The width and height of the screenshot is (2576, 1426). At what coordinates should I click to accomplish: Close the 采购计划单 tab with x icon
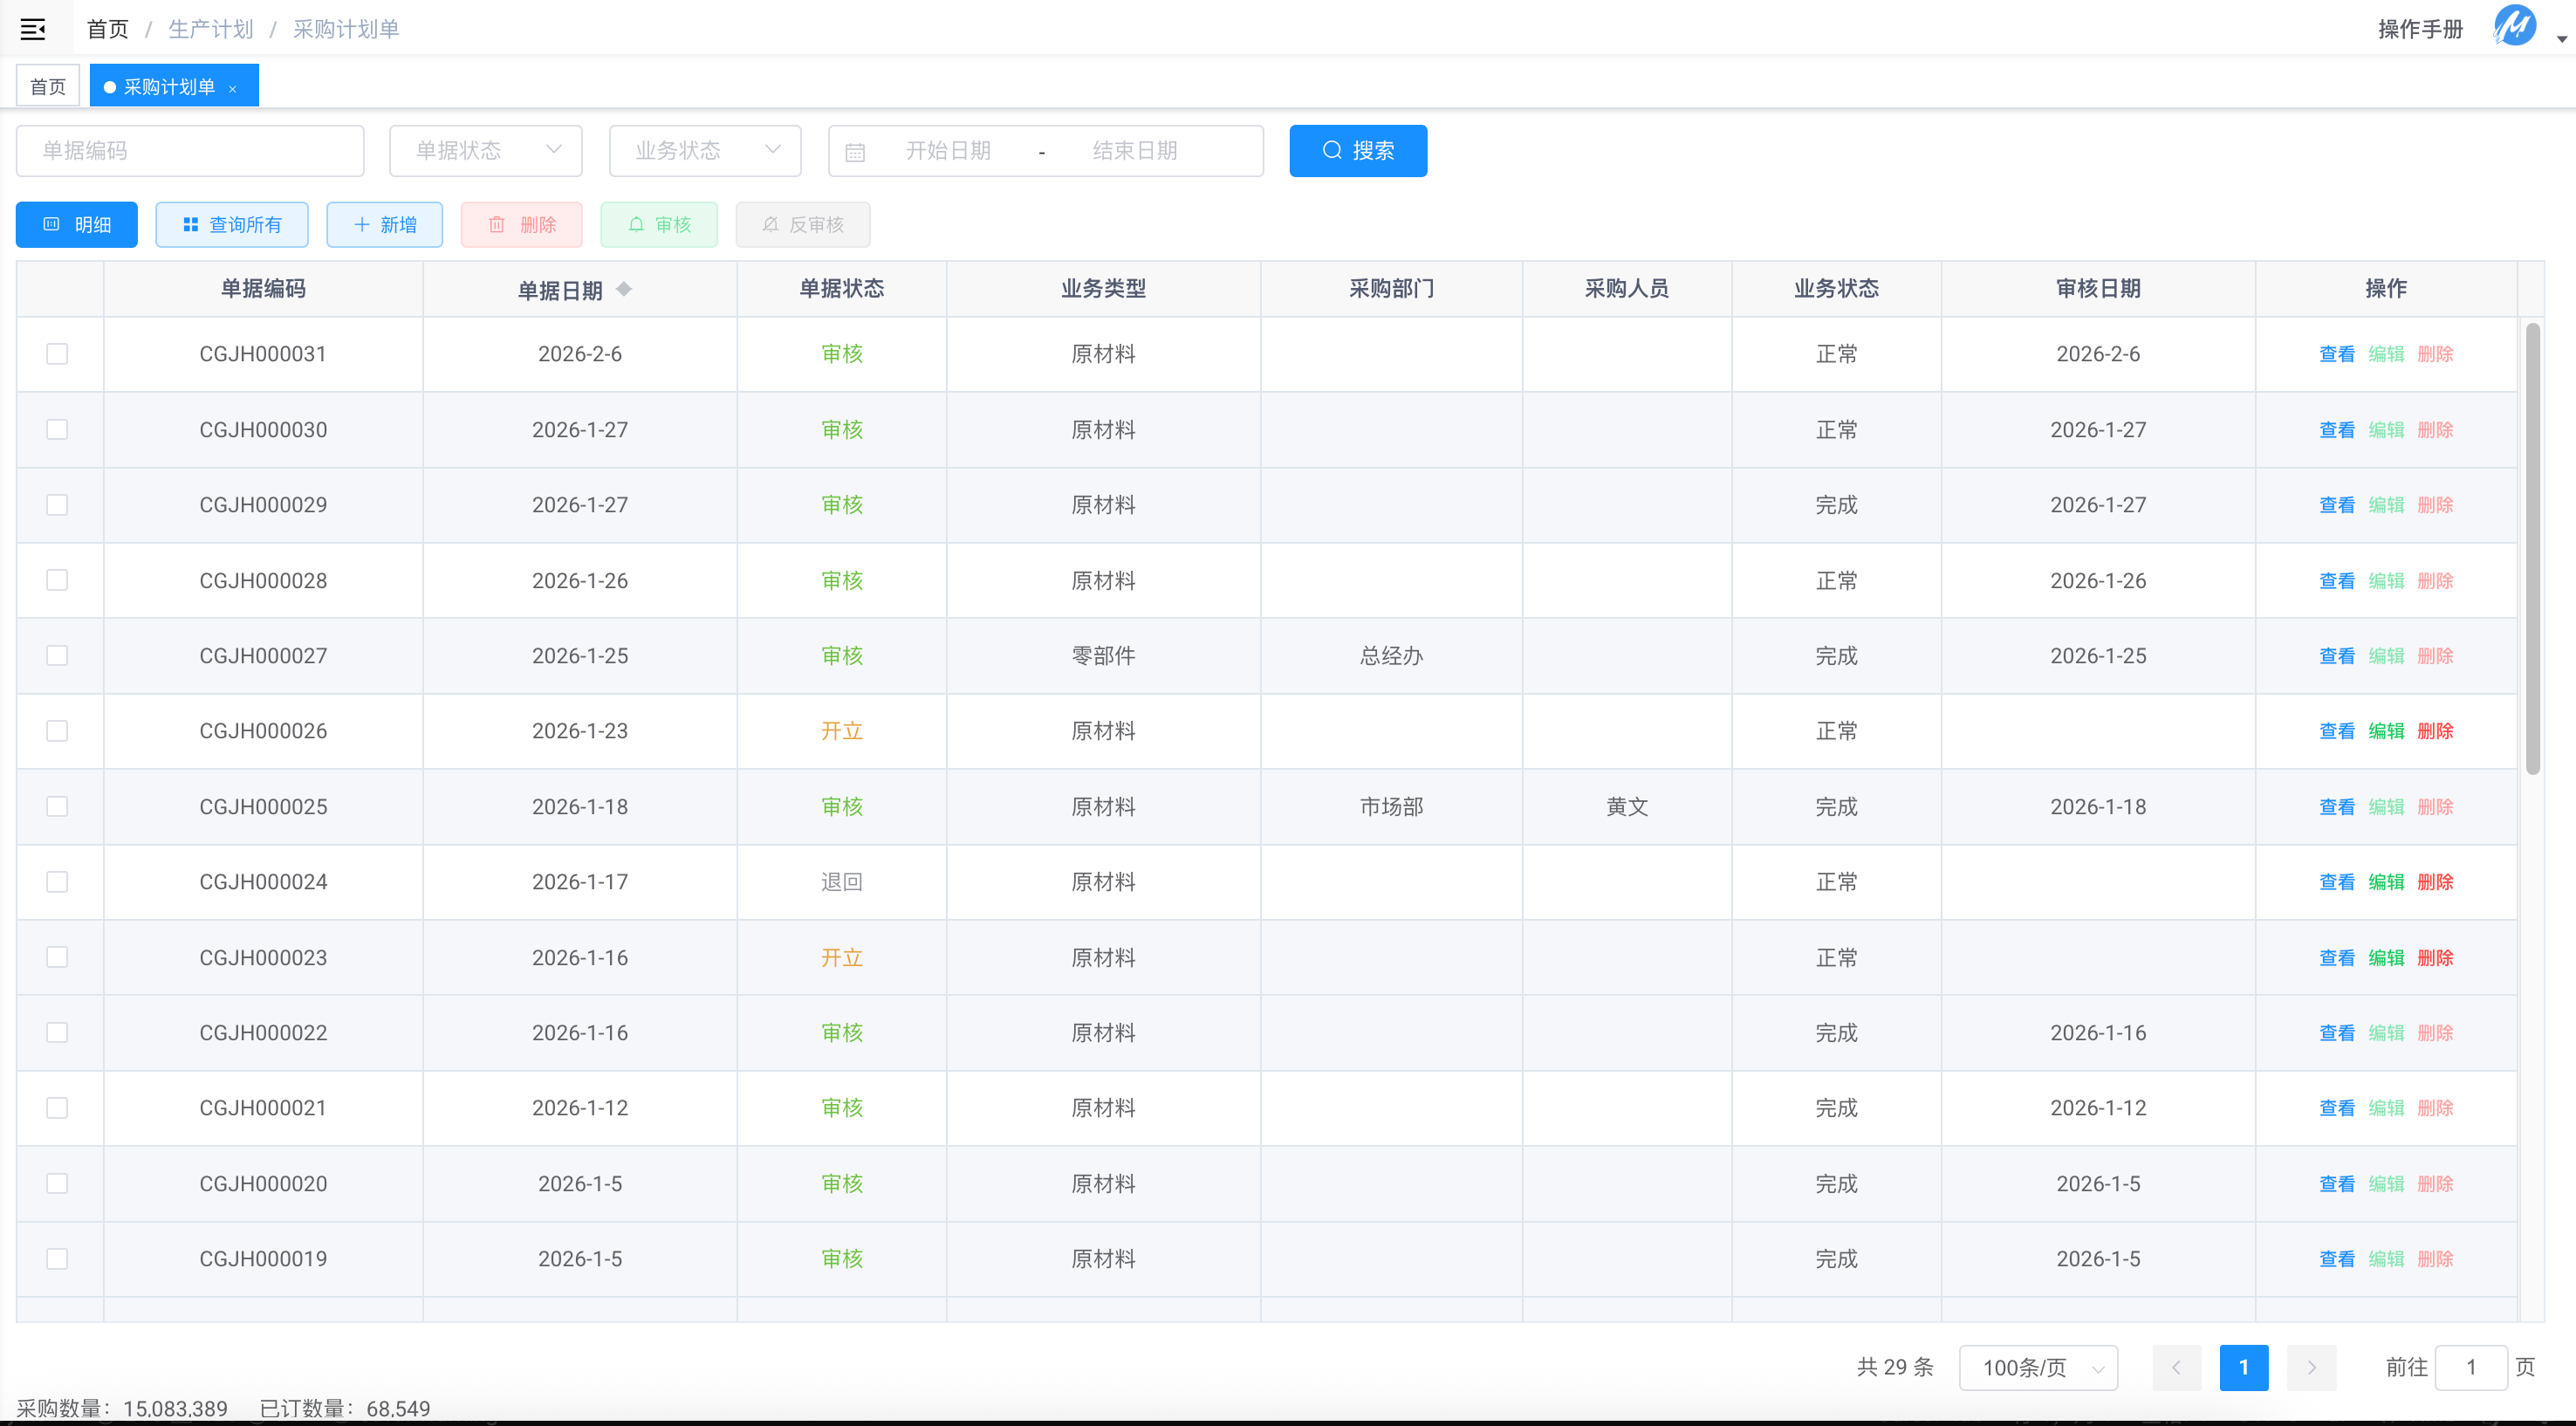point(233,89)
